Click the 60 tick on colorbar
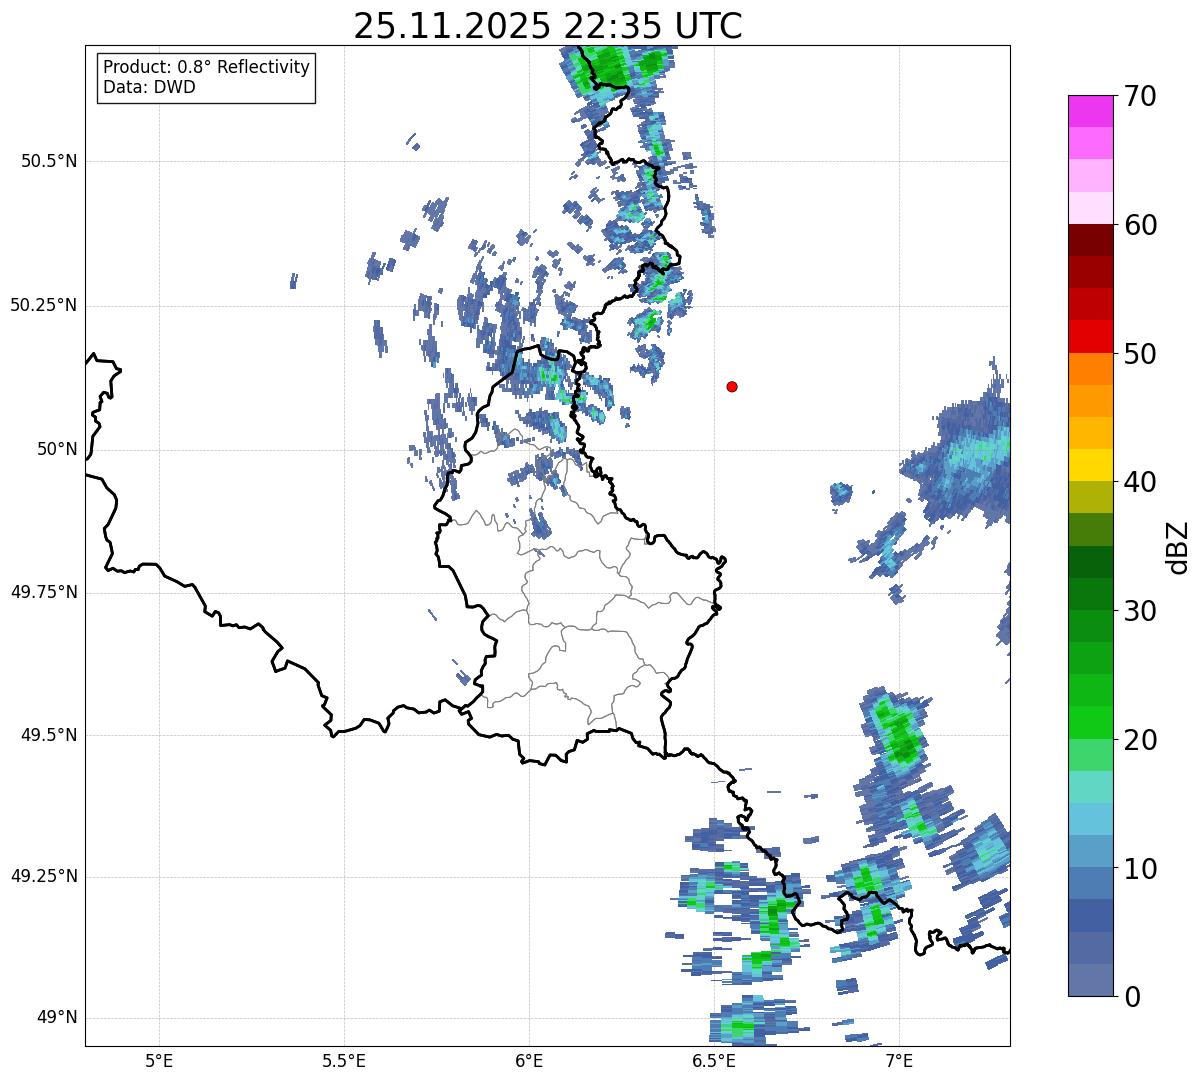Screen dimensions: 1202x1081 pyautogui.click(x=1141, y=225)
